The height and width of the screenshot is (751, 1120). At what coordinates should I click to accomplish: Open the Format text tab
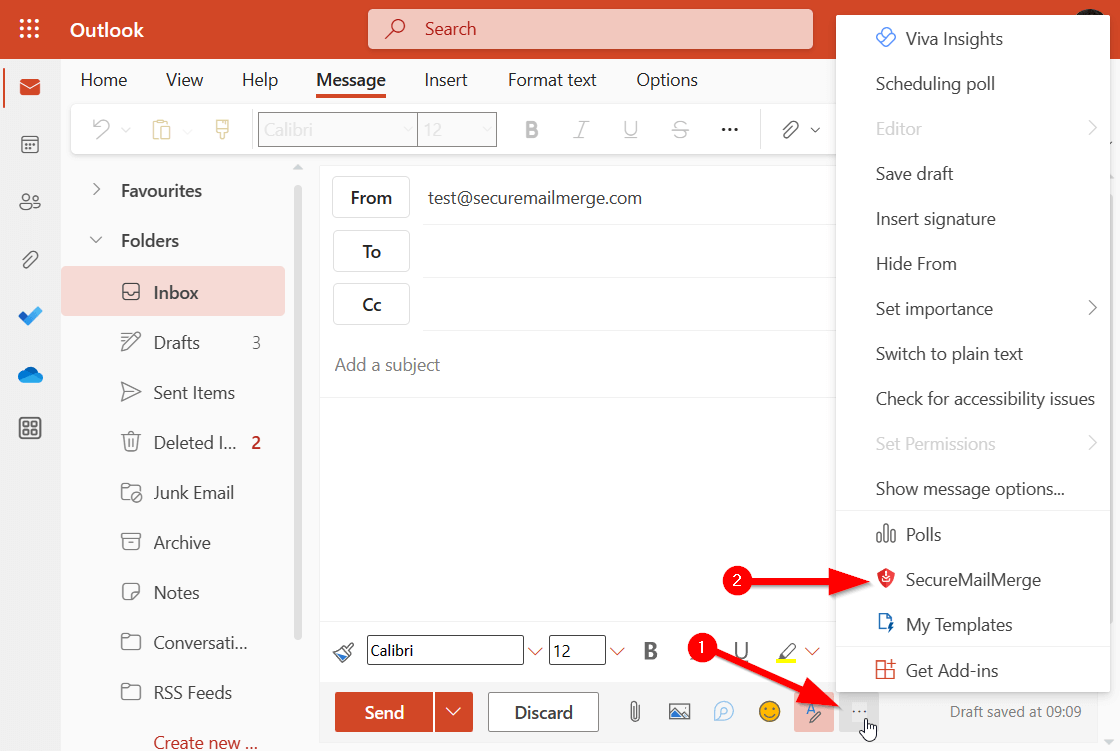click(x=551, y=80)
